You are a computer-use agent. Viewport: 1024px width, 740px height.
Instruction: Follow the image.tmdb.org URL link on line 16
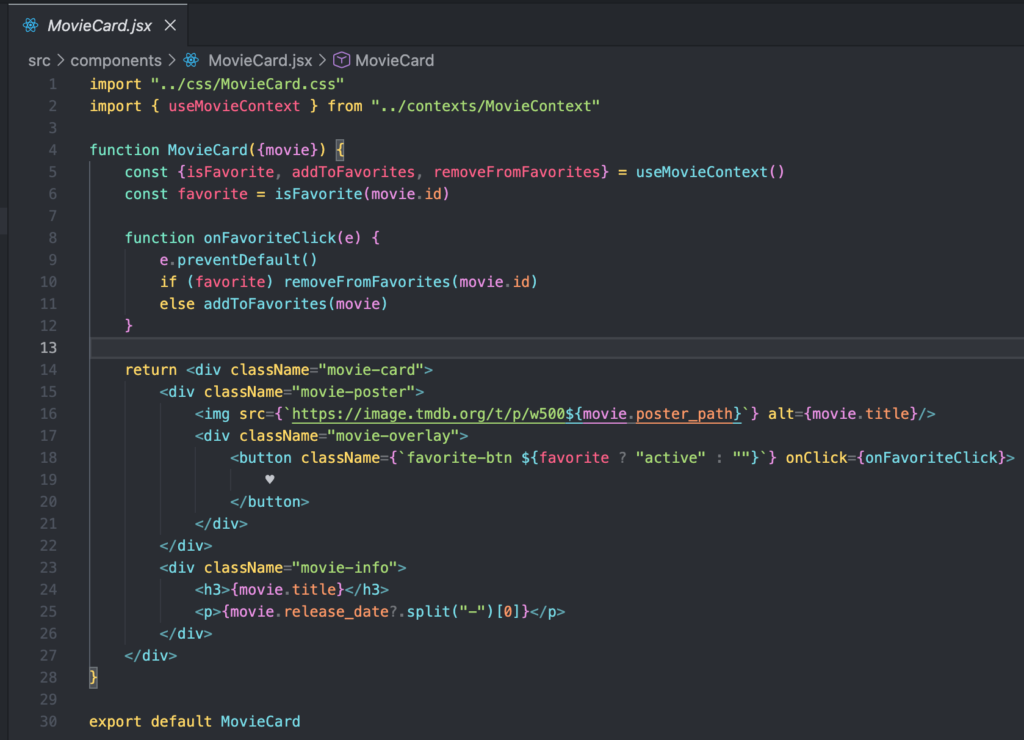[x=413, y=413]
